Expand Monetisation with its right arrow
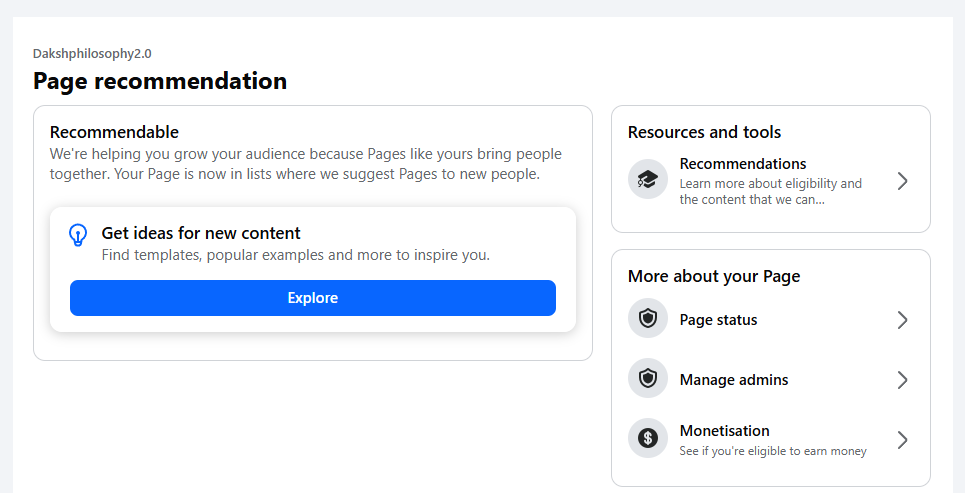 902,440
